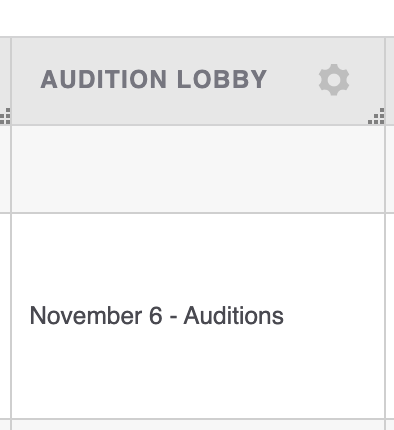Select the November 6 - Auditions cell
Viewport: 394px width, 430px height.
pos(198,315)
